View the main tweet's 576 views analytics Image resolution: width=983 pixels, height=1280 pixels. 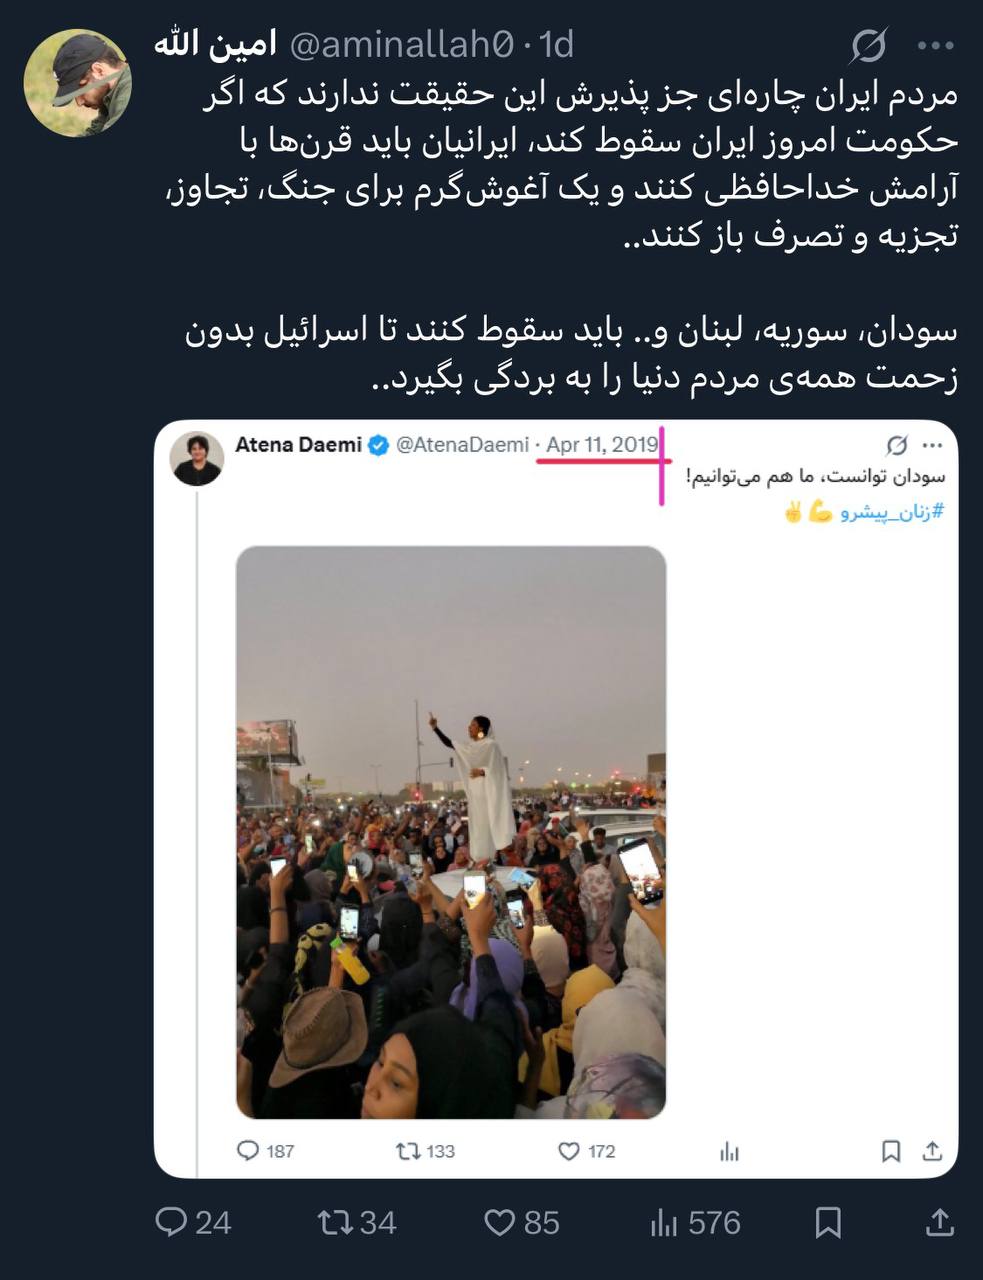[695, 1222]
